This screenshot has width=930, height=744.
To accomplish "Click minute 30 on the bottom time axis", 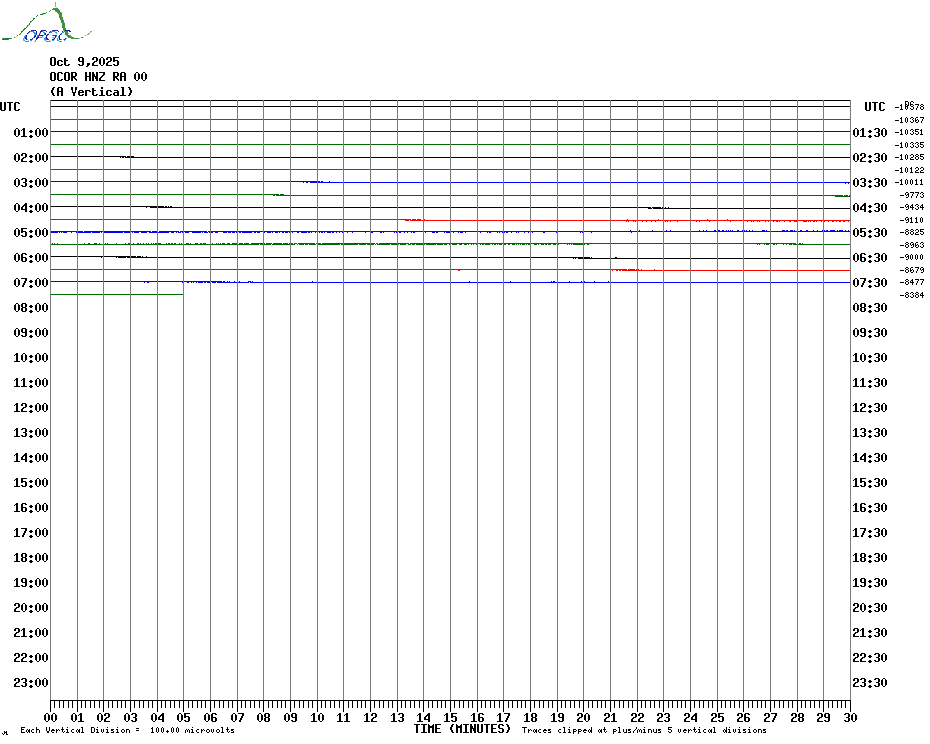I will point(849,718).
